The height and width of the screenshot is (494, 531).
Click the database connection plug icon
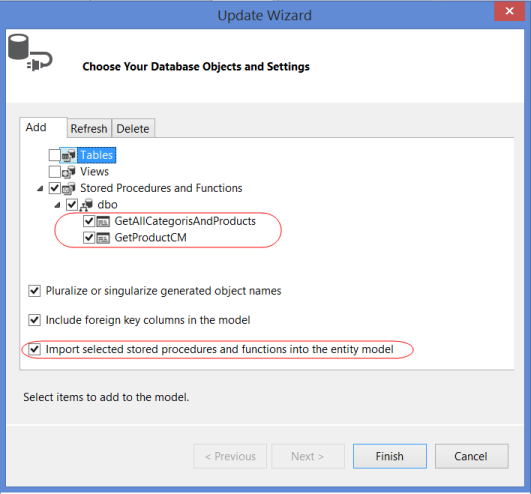point(30,52)
